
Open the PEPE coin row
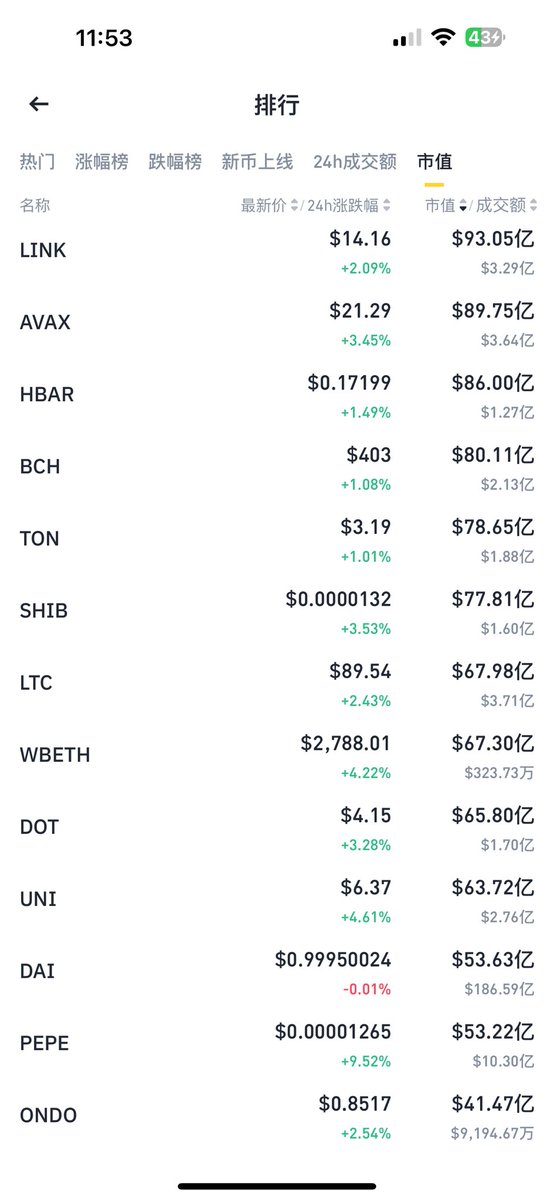click(x=277, y=1043)
